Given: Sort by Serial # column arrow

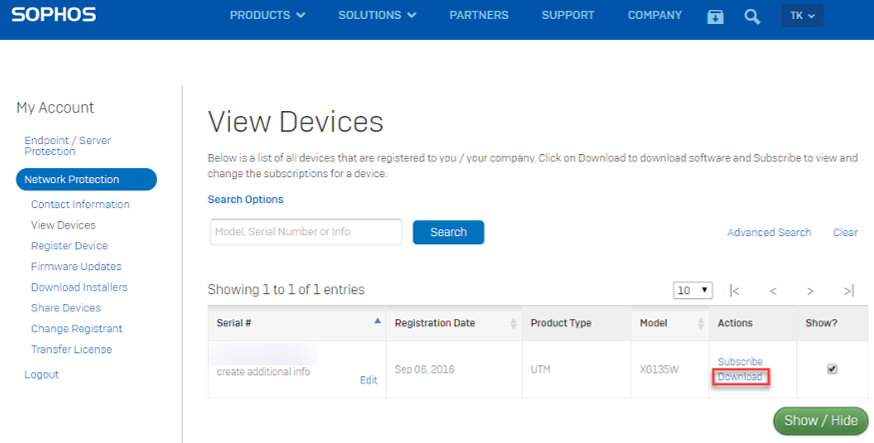Looking at the screenshot, I should pos(377,322).
